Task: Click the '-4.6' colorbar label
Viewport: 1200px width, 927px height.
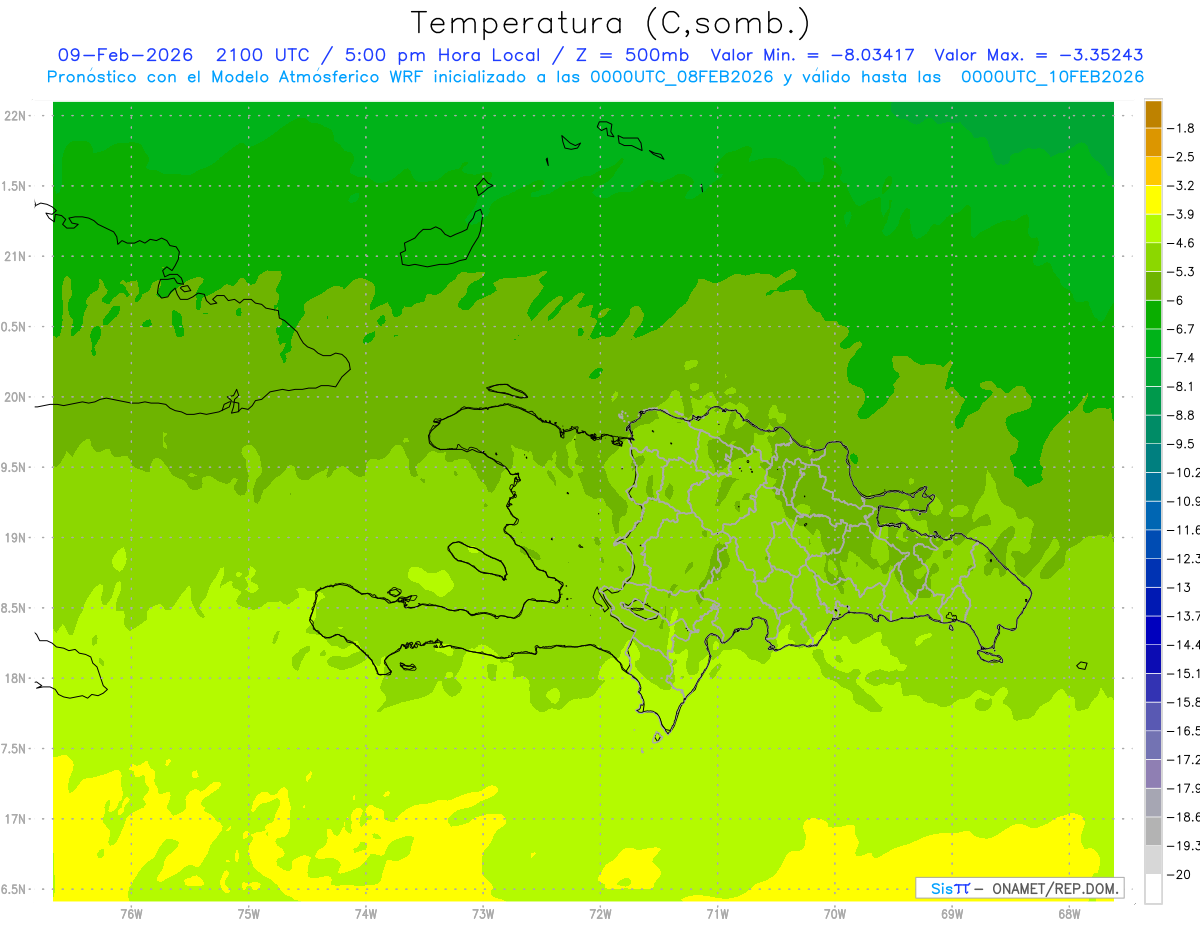Action: pyautogui.click(x=1182, y=243)
